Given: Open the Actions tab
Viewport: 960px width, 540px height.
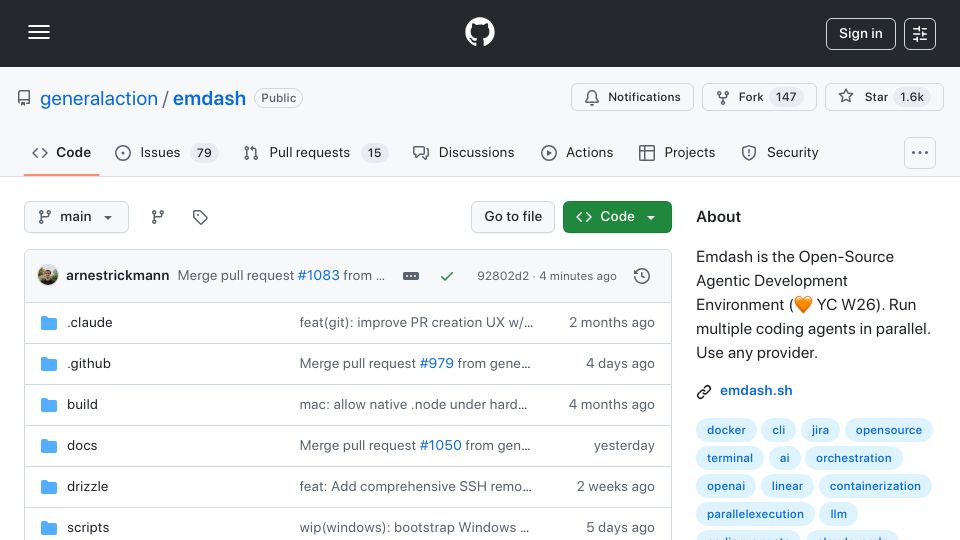Looking at the screenshot, I should click(577, 152).
